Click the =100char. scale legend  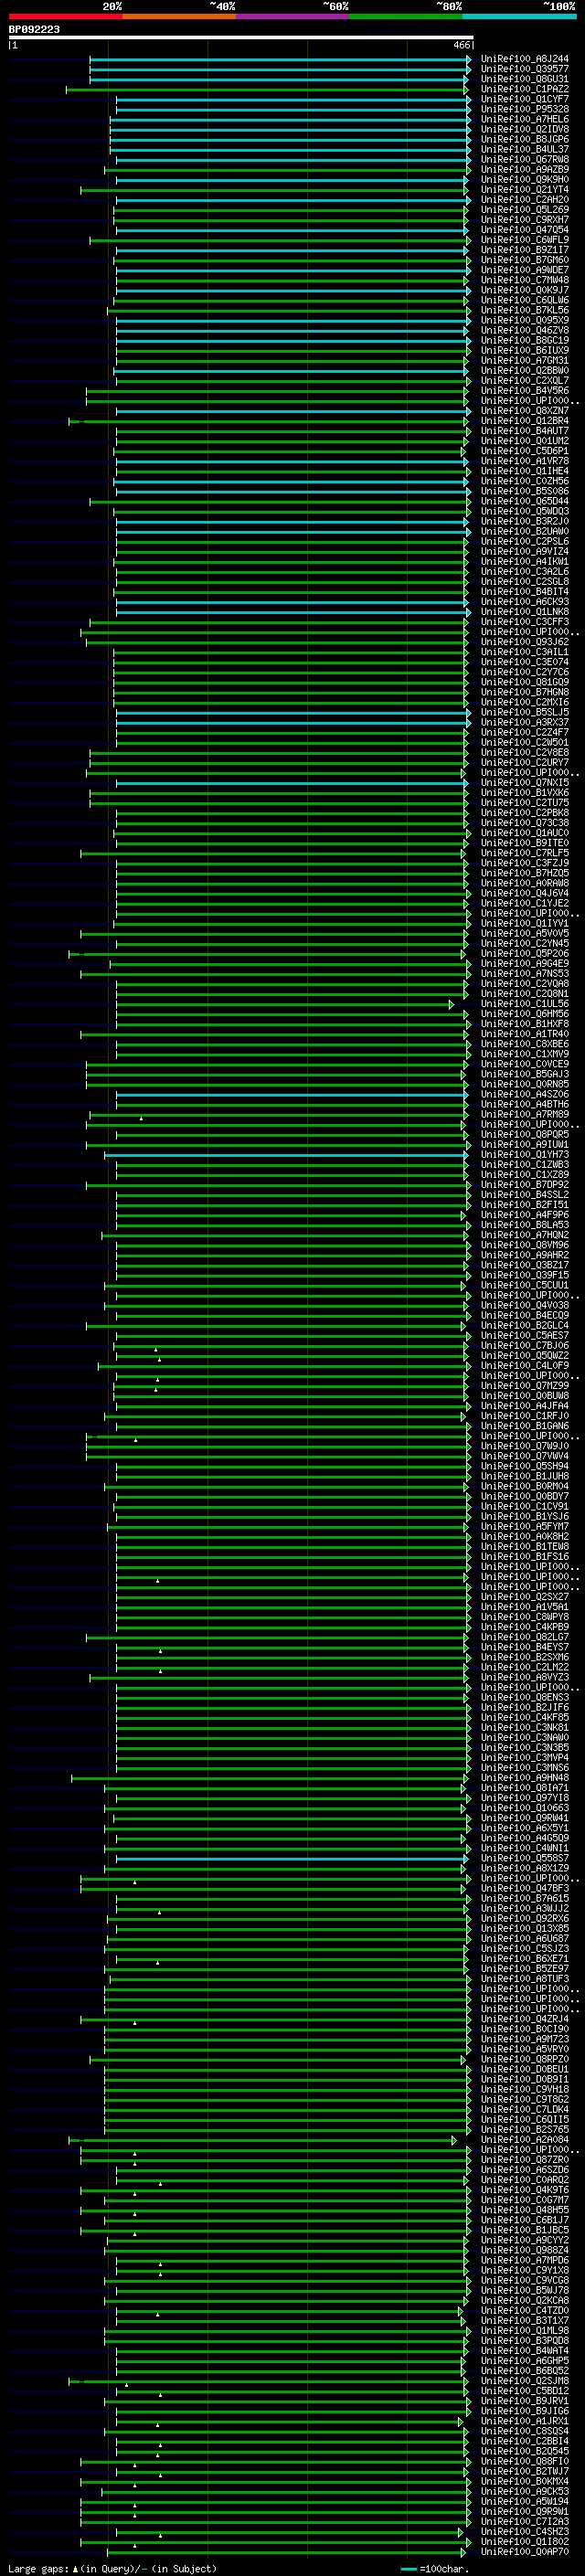click(x=434, y=2568)
